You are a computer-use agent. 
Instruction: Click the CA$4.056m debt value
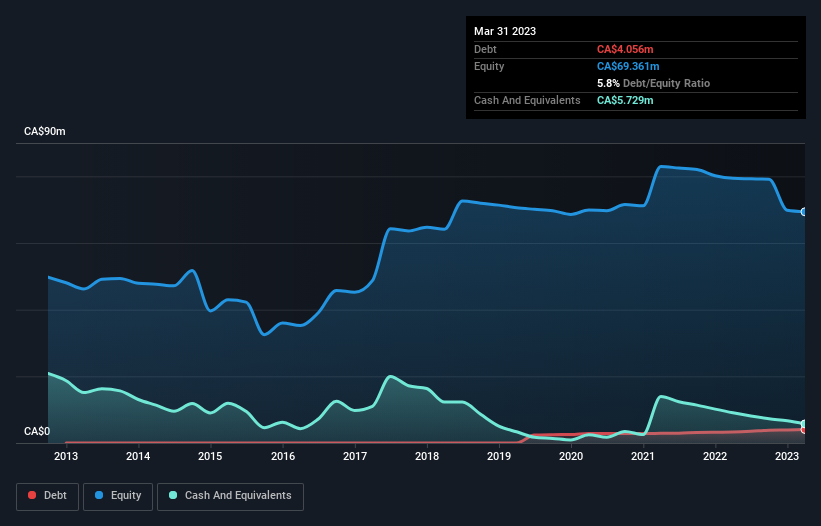625,49
